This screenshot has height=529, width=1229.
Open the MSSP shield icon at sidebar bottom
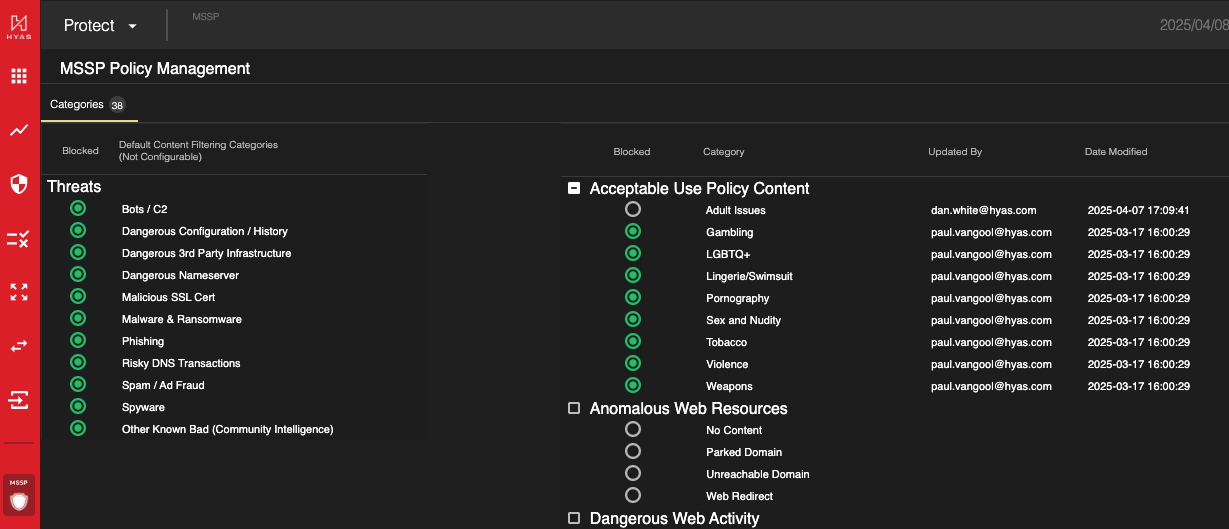pyautogui.click(x=19, y=494)
